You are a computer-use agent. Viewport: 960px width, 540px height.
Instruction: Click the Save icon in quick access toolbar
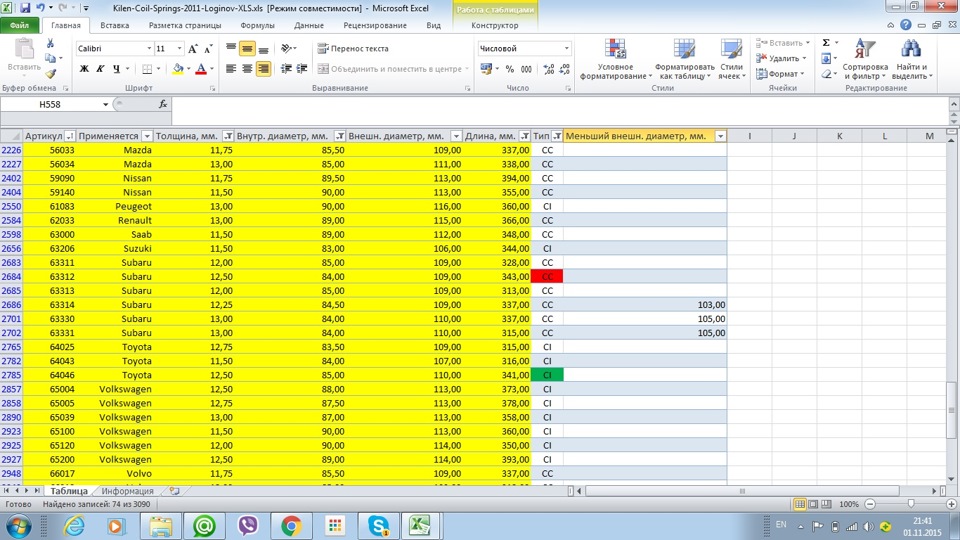point(25,8)
